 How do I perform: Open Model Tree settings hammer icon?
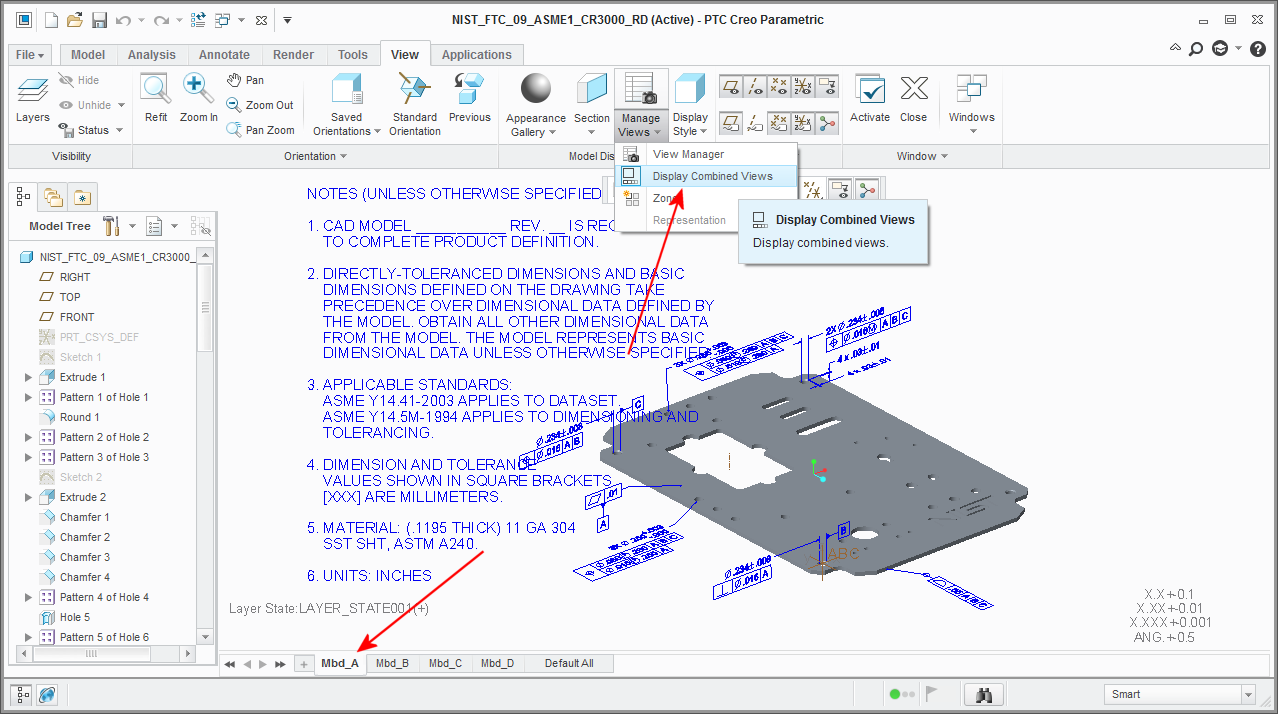(113, 226)
